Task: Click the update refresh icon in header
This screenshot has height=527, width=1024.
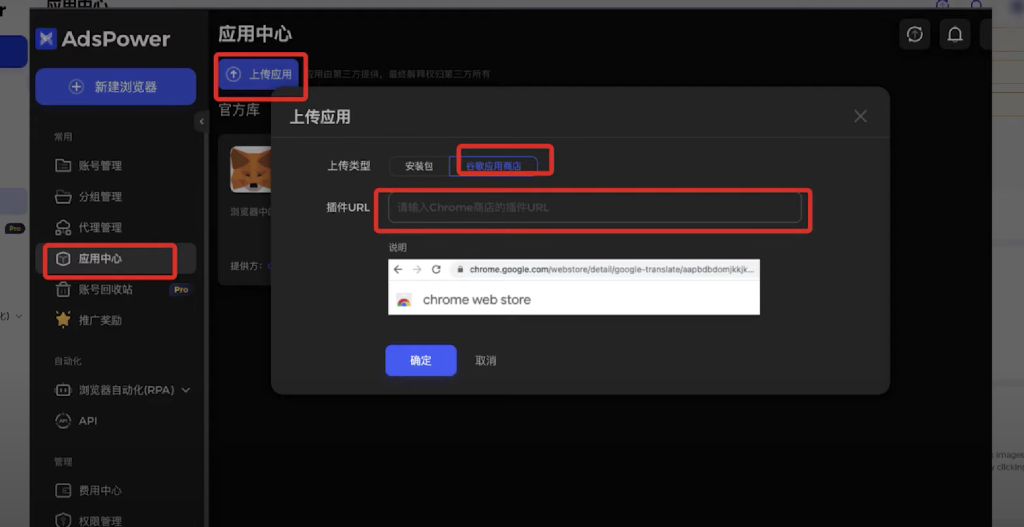Action: click(915, 35)
